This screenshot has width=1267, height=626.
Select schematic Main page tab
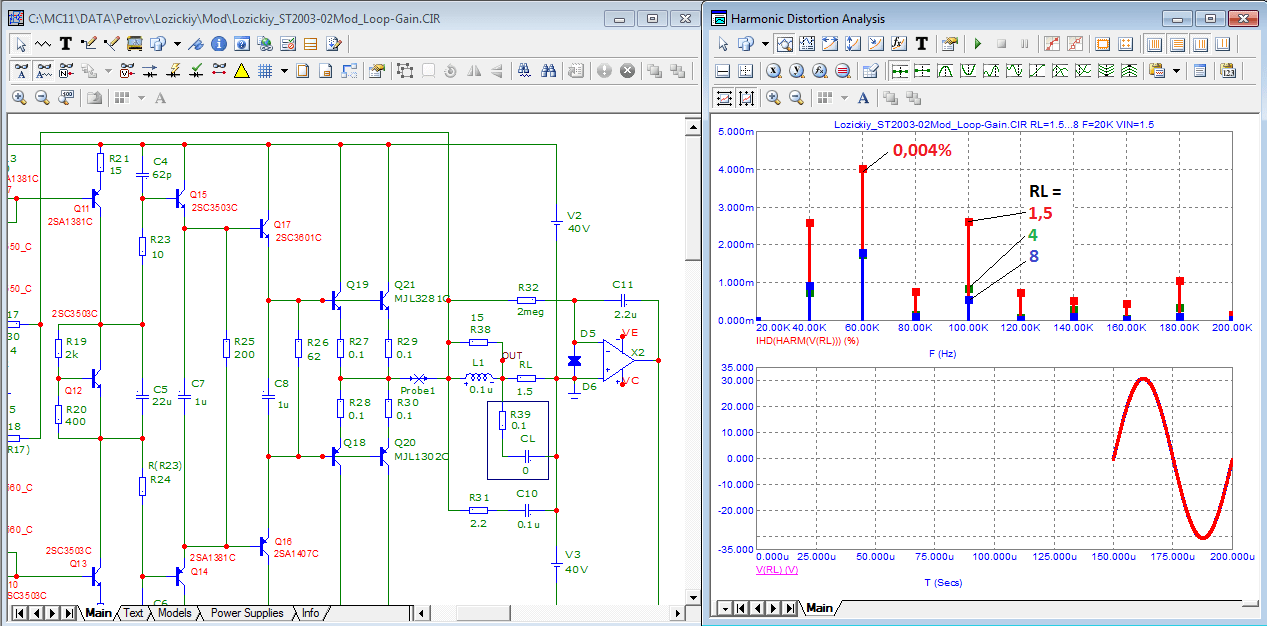[98, 613]
